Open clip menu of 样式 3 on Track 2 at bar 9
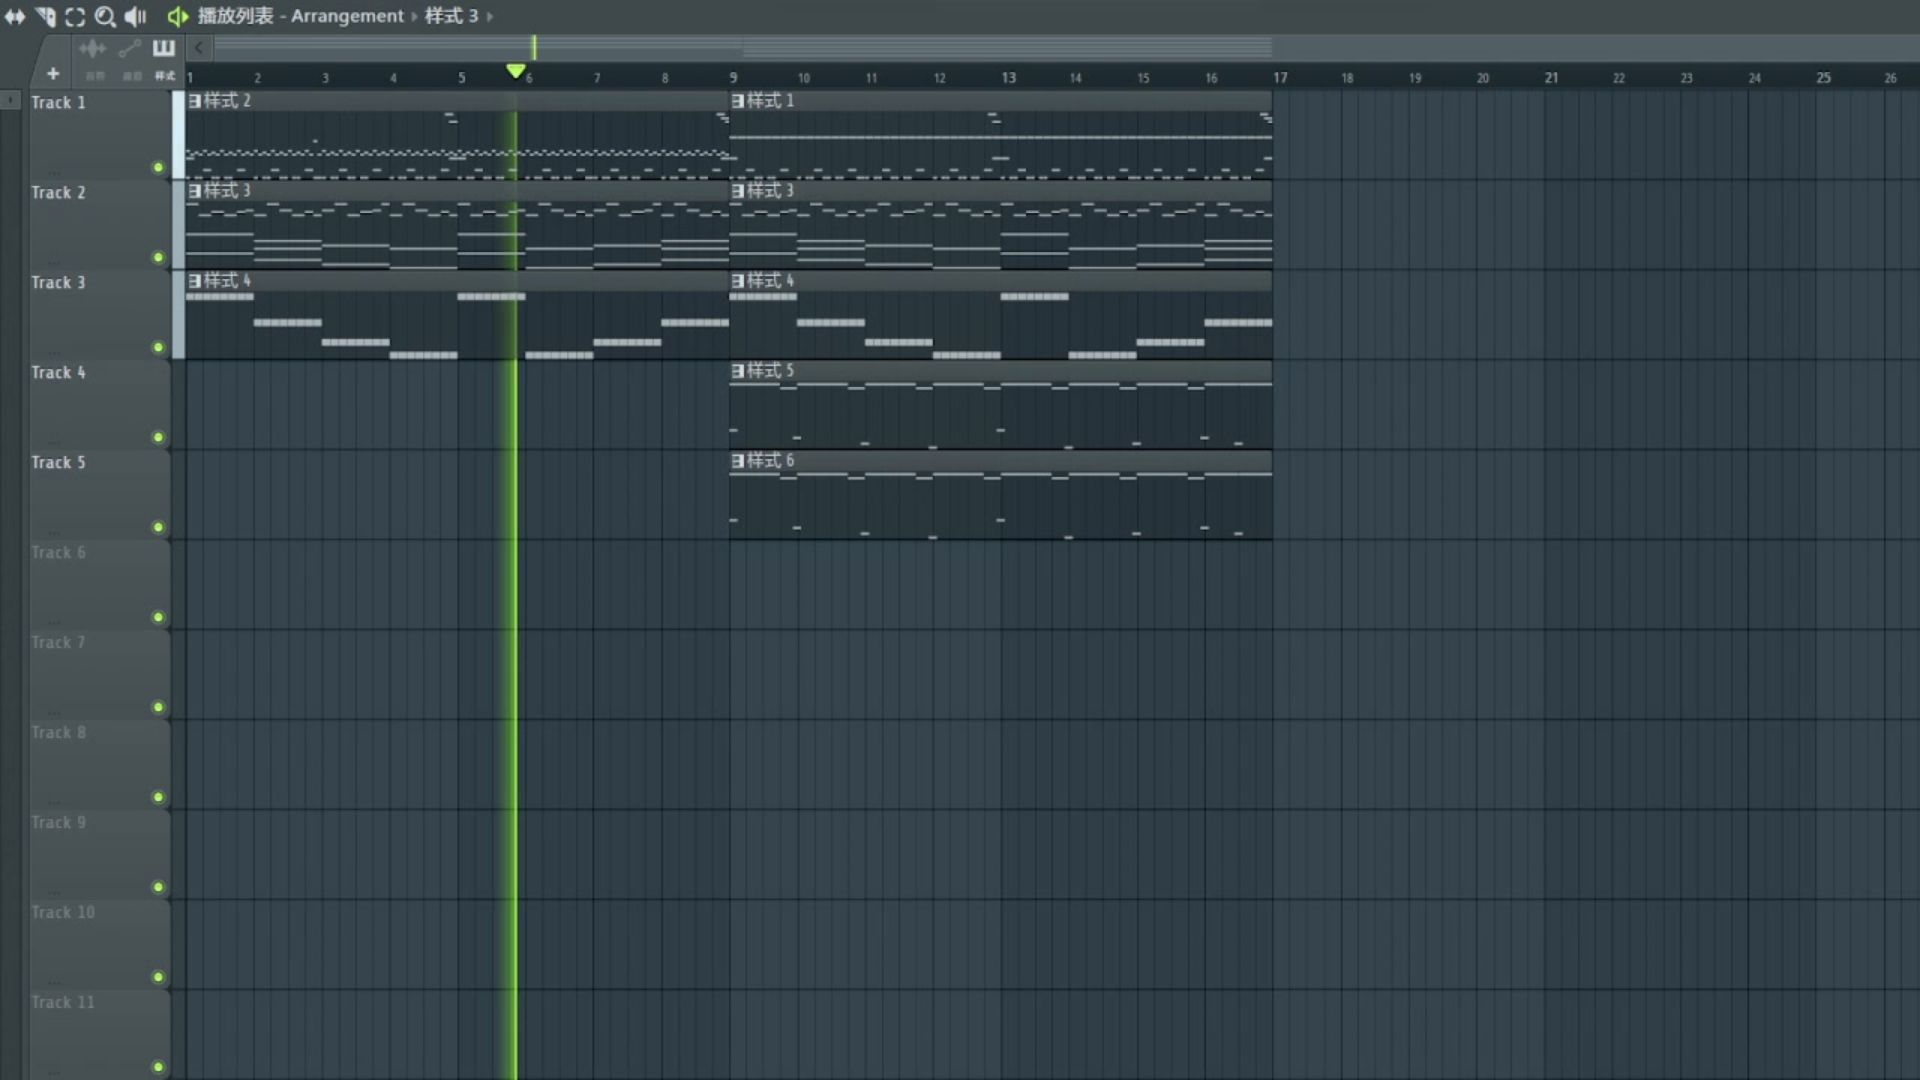The image size is (1920, 1080). point(738,191)
